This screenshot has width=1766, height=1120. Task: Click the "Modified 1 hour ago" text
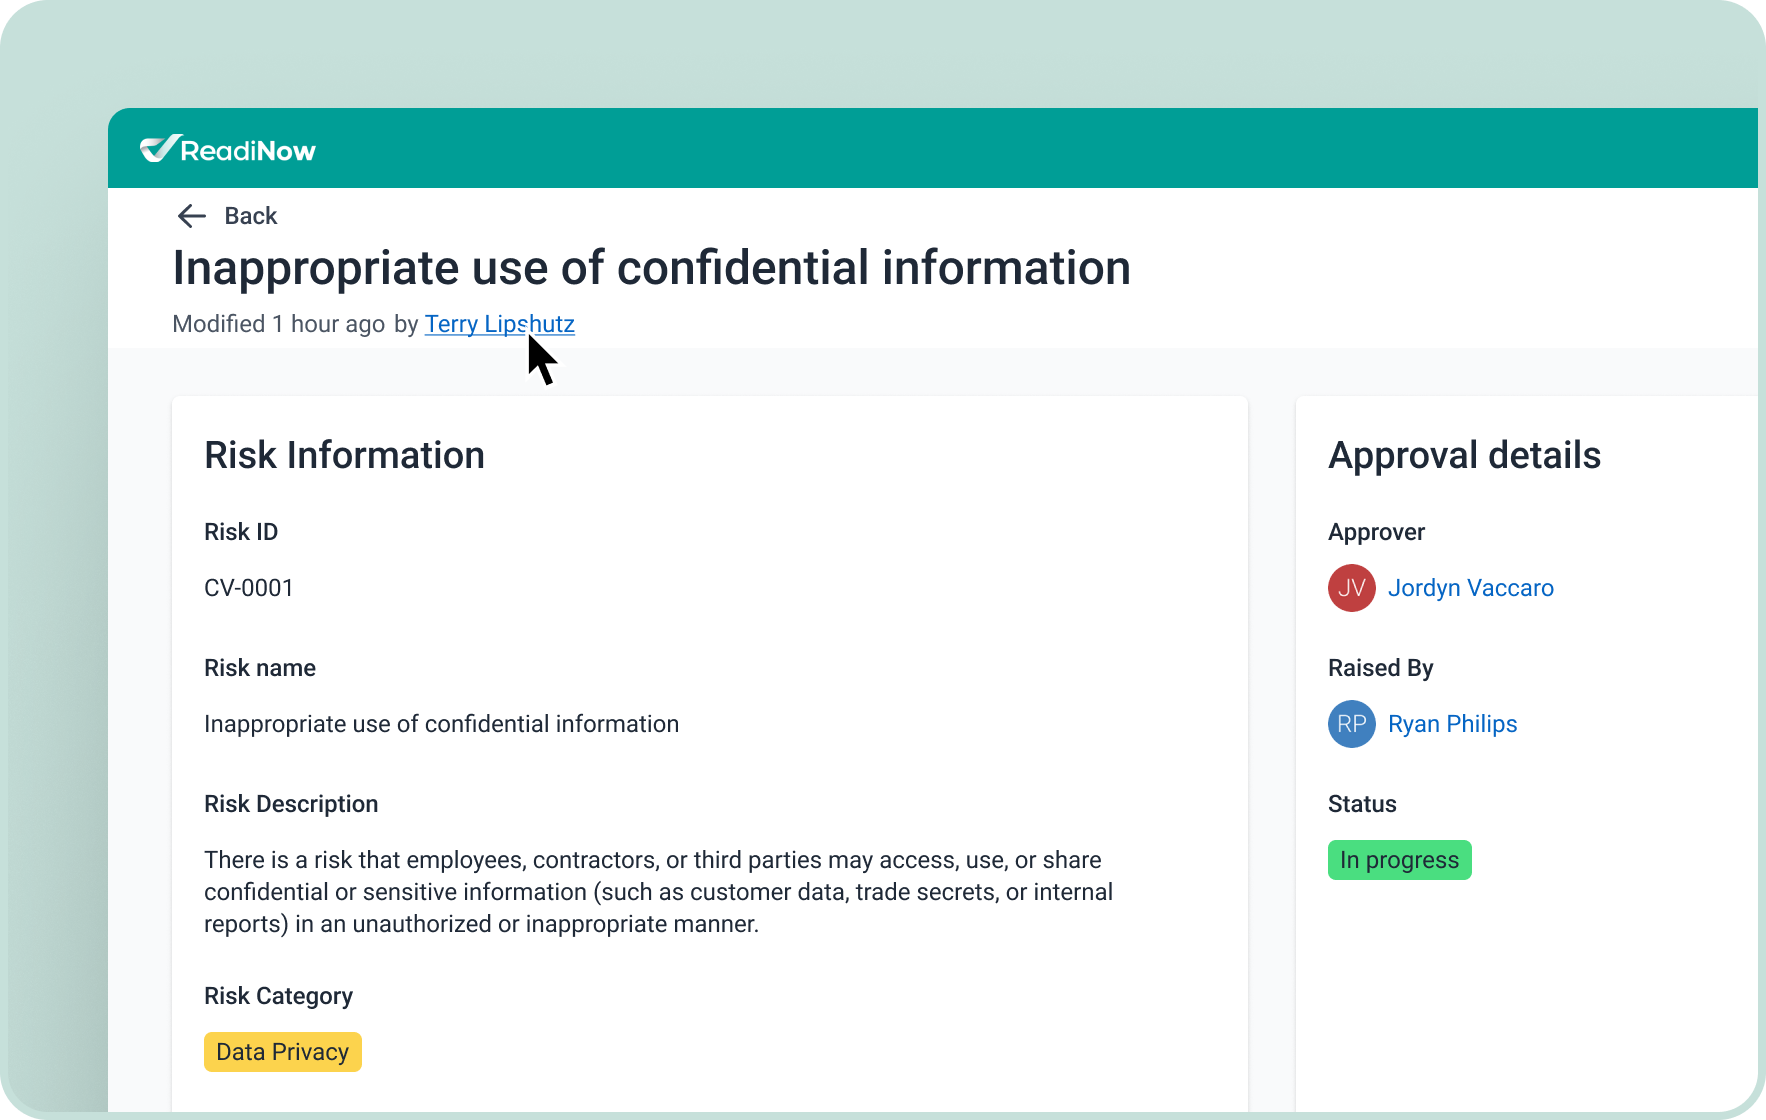278,324
